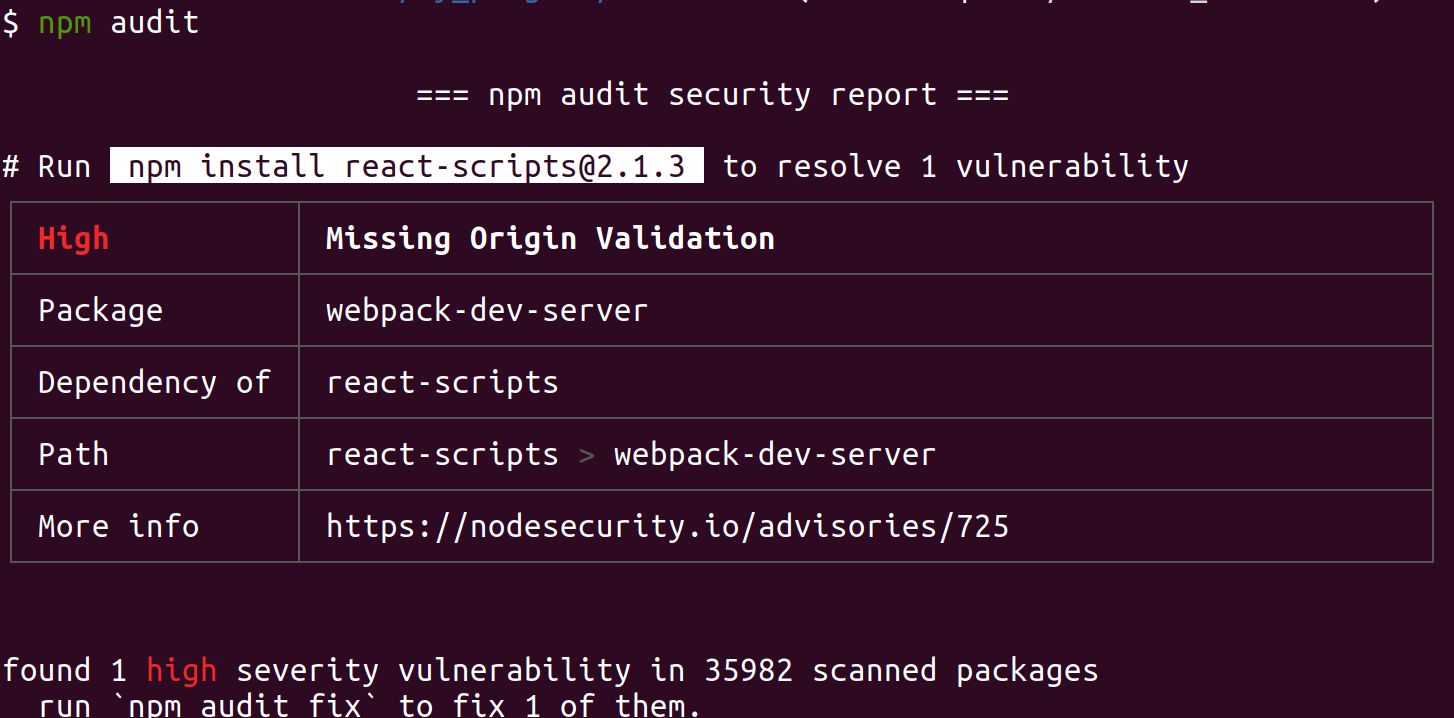Image resolution: width=1454 pixels, height=718 pixels.
Task: Click webpack-dev-server in the Package row
Action: coord(486,311)
